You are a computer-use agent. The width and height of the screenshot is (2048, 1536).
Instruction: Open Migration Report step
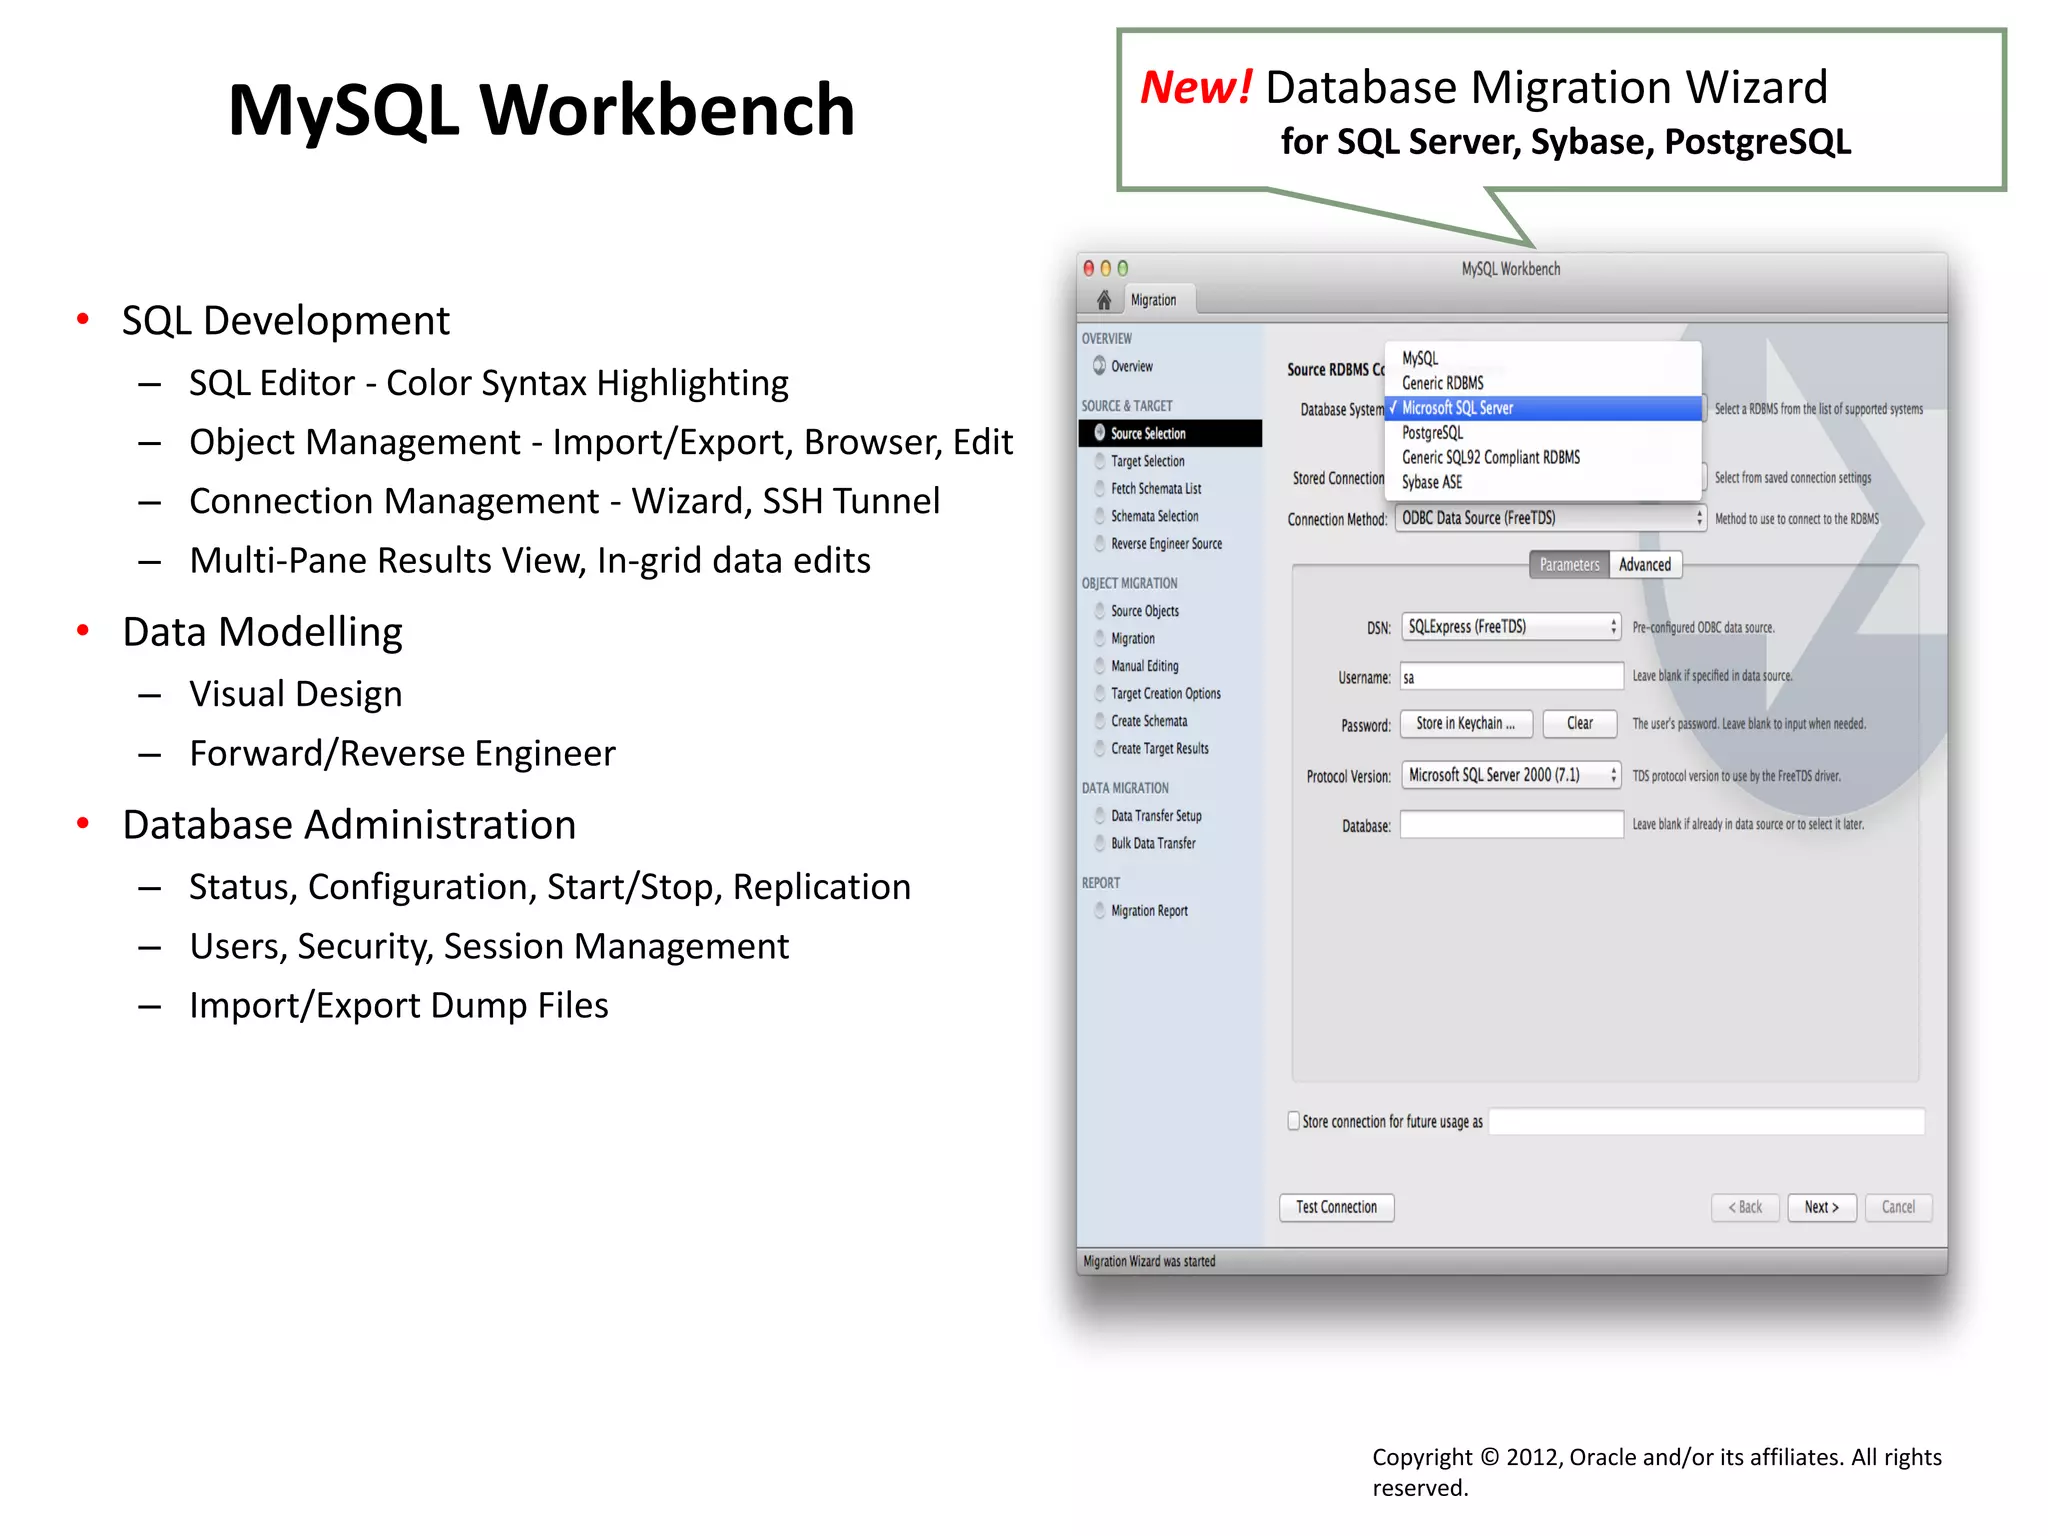click(1149, 911)
